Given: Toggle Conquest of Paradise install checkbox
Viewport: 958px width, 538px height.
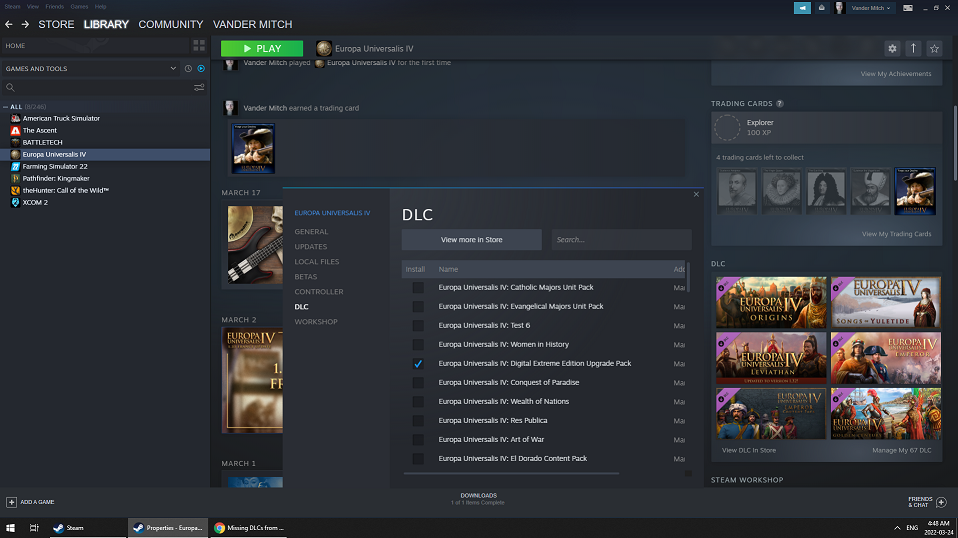Looking at the screenshot, I should [x=418, y=382].
